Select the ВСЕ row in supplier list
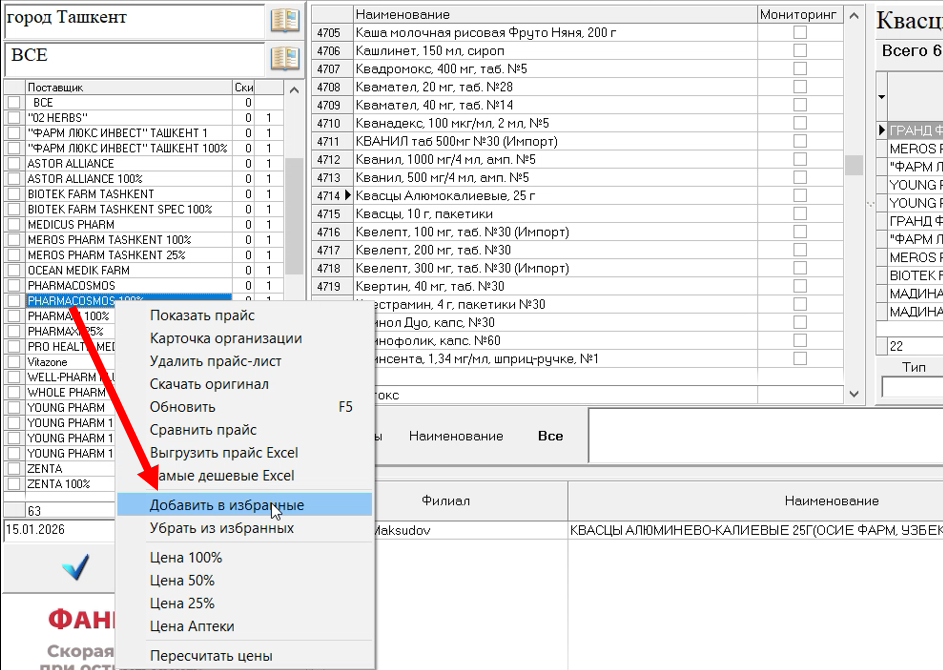The height and width of the screenshot is (670, 943). [x=128, y=103]
